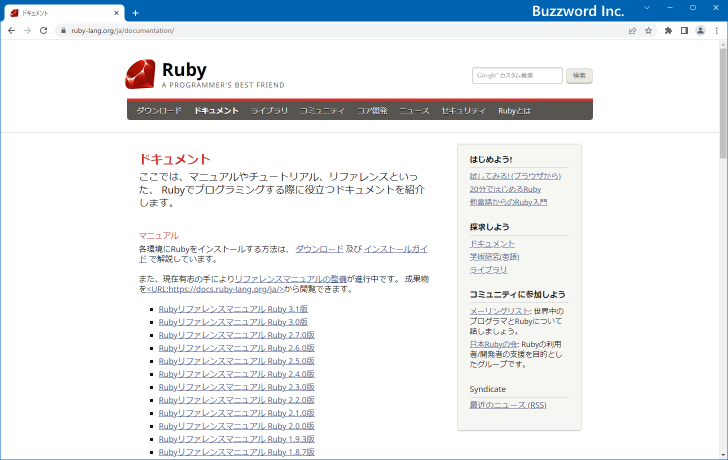This screenshot has height=460, width=728.
Task: Reload the page with the refresh icon
Action: tap(44, 31)
